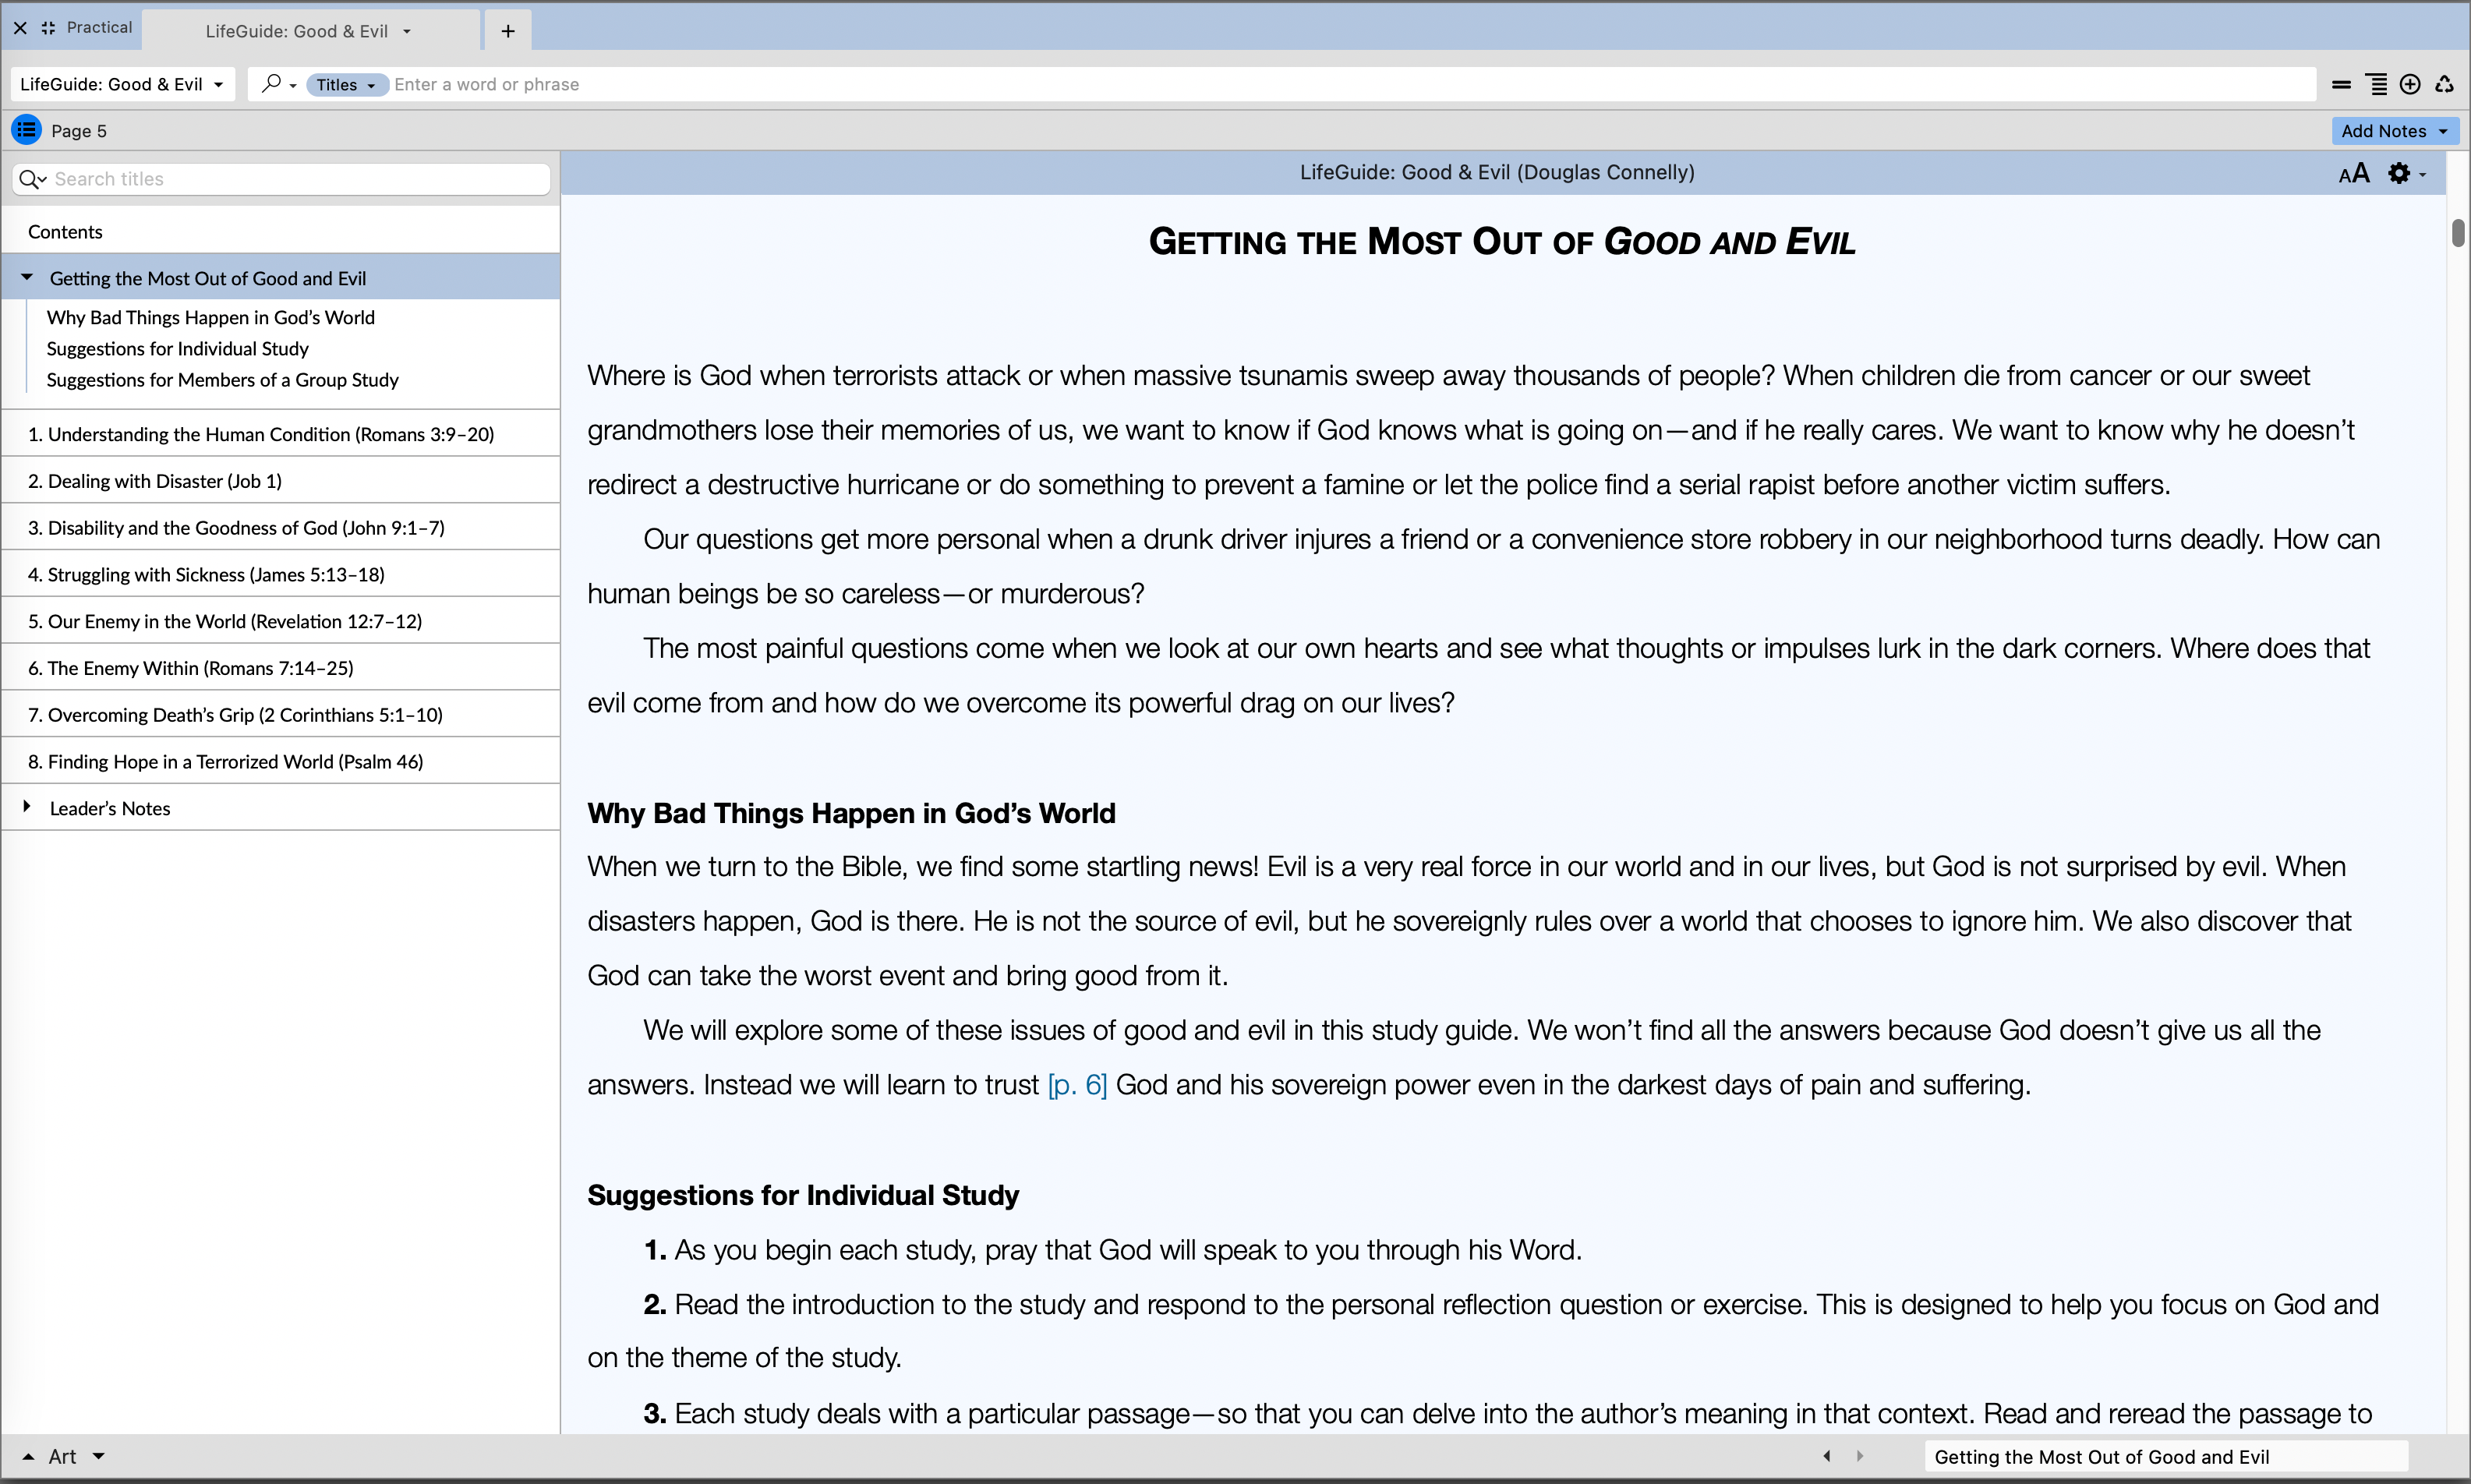Expand the Leader's Notes section

coord(28,807)
